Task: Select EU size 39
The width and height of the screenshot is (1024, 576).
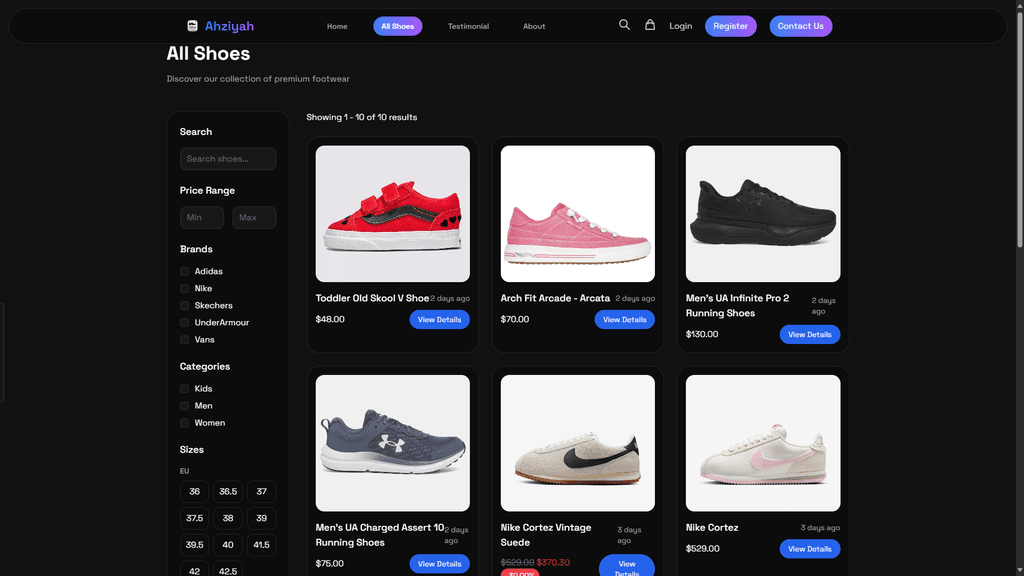Action: (x=261, y=519)
